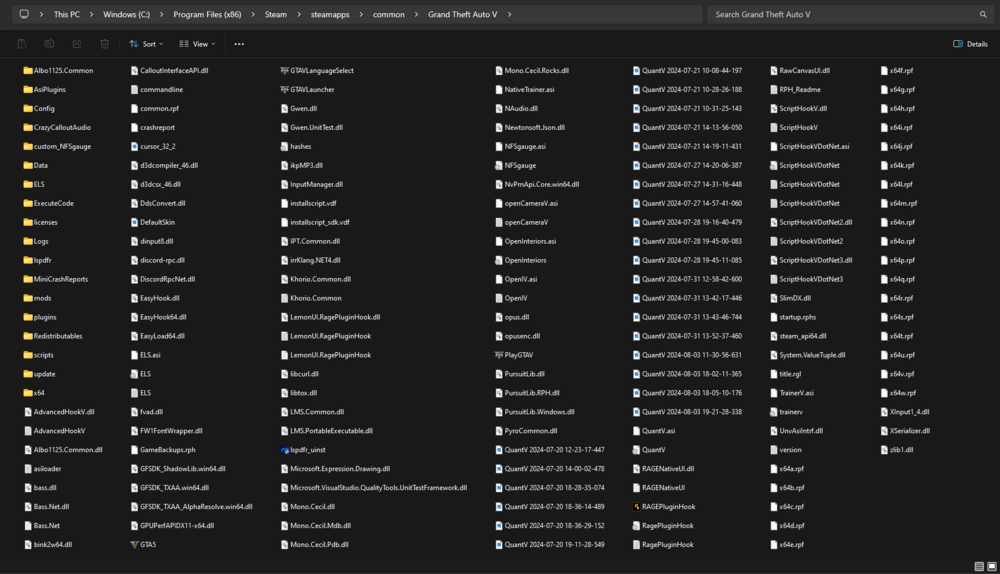Expand chevron after Grand Theft Auto V breadcrumb
Viewport: 1000px width, 574px height.
coord(510,14)
